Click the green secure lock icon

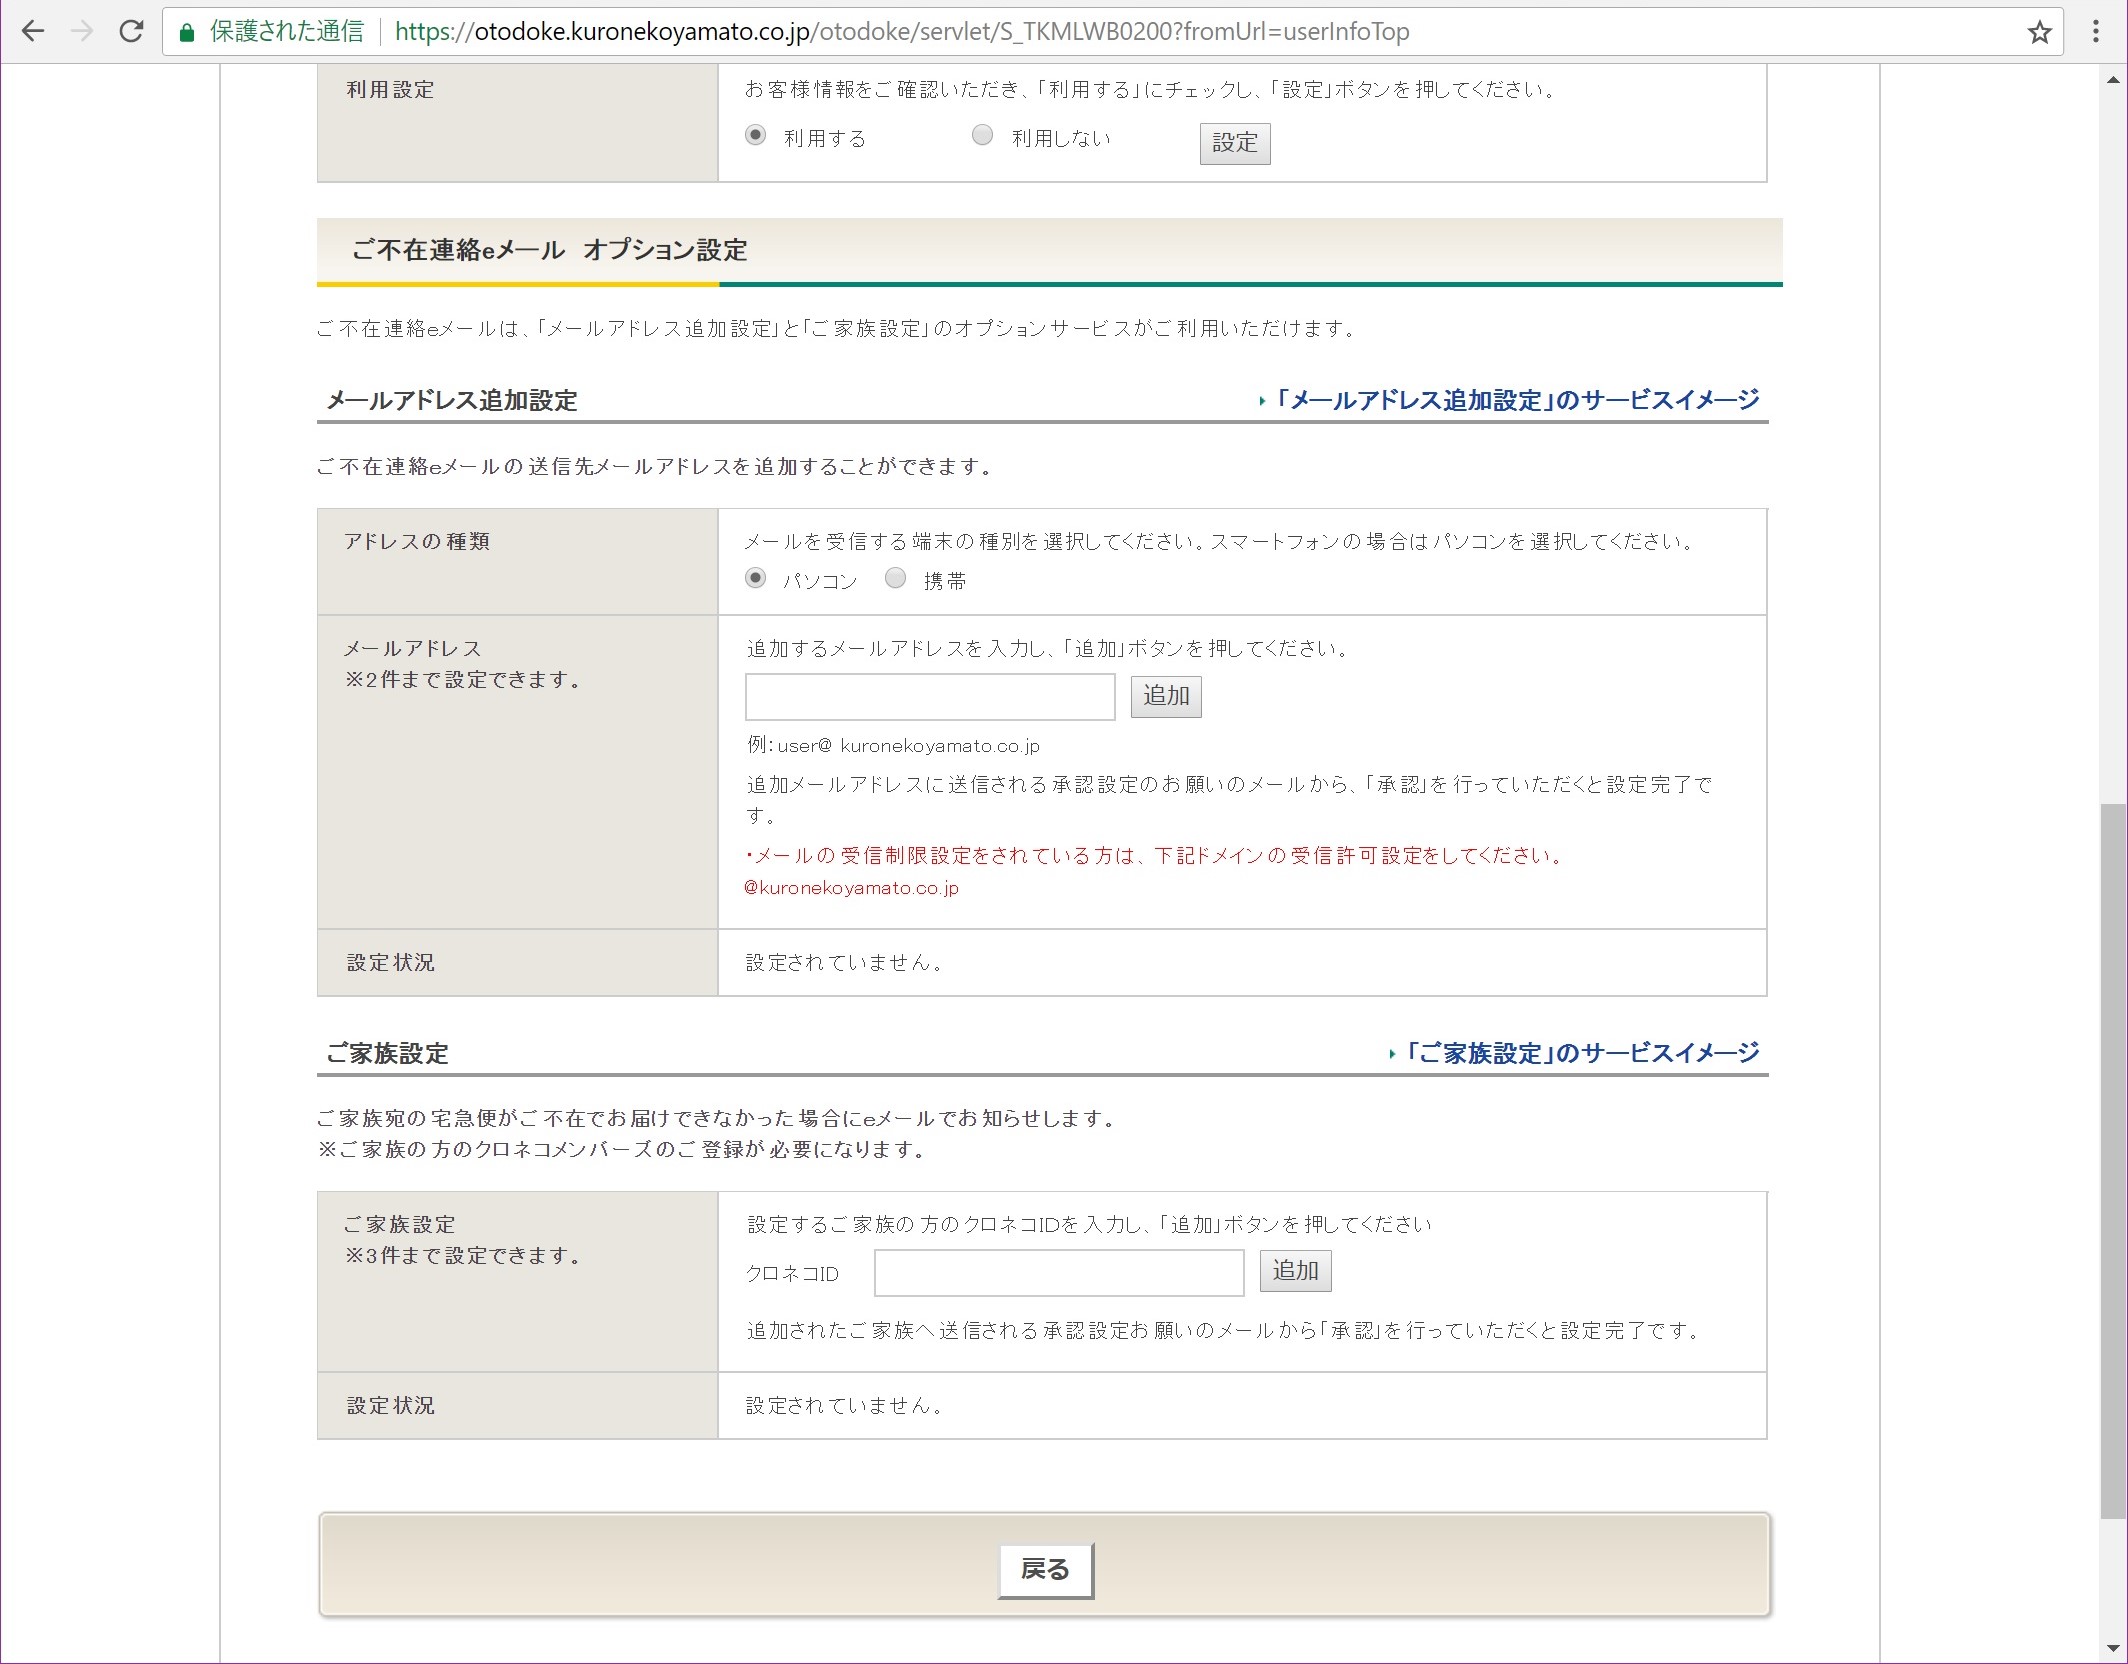click(x=186, y=33)
